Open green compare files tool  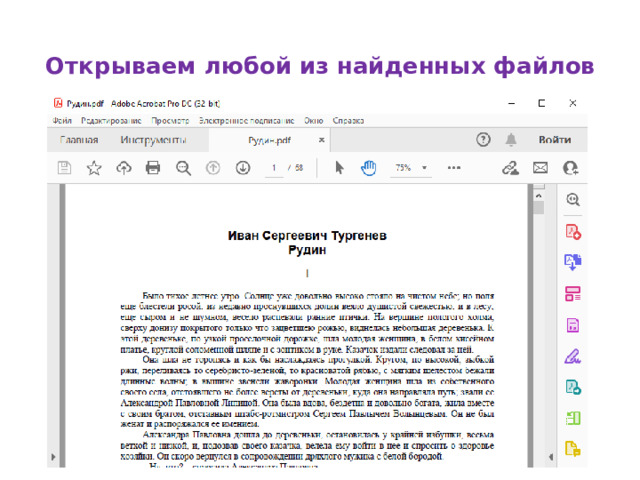click(x=573, y=418)
